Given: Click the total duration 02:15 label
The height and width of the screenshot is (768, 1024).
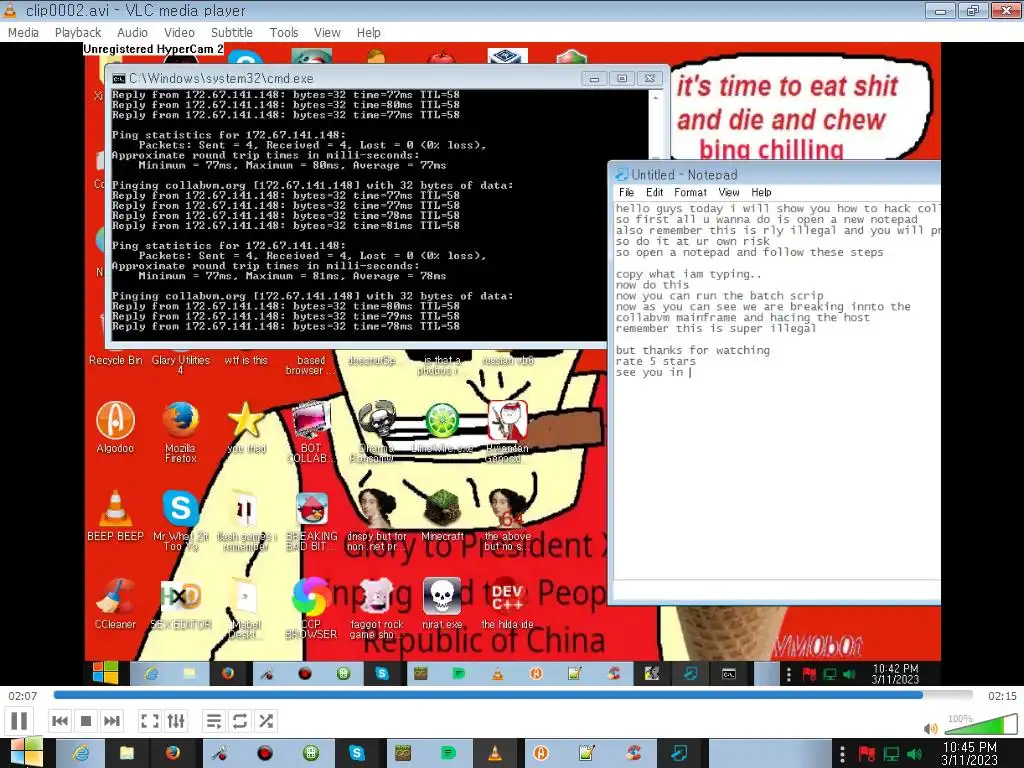Looking at the screenshot, I should coord(1002,696).
